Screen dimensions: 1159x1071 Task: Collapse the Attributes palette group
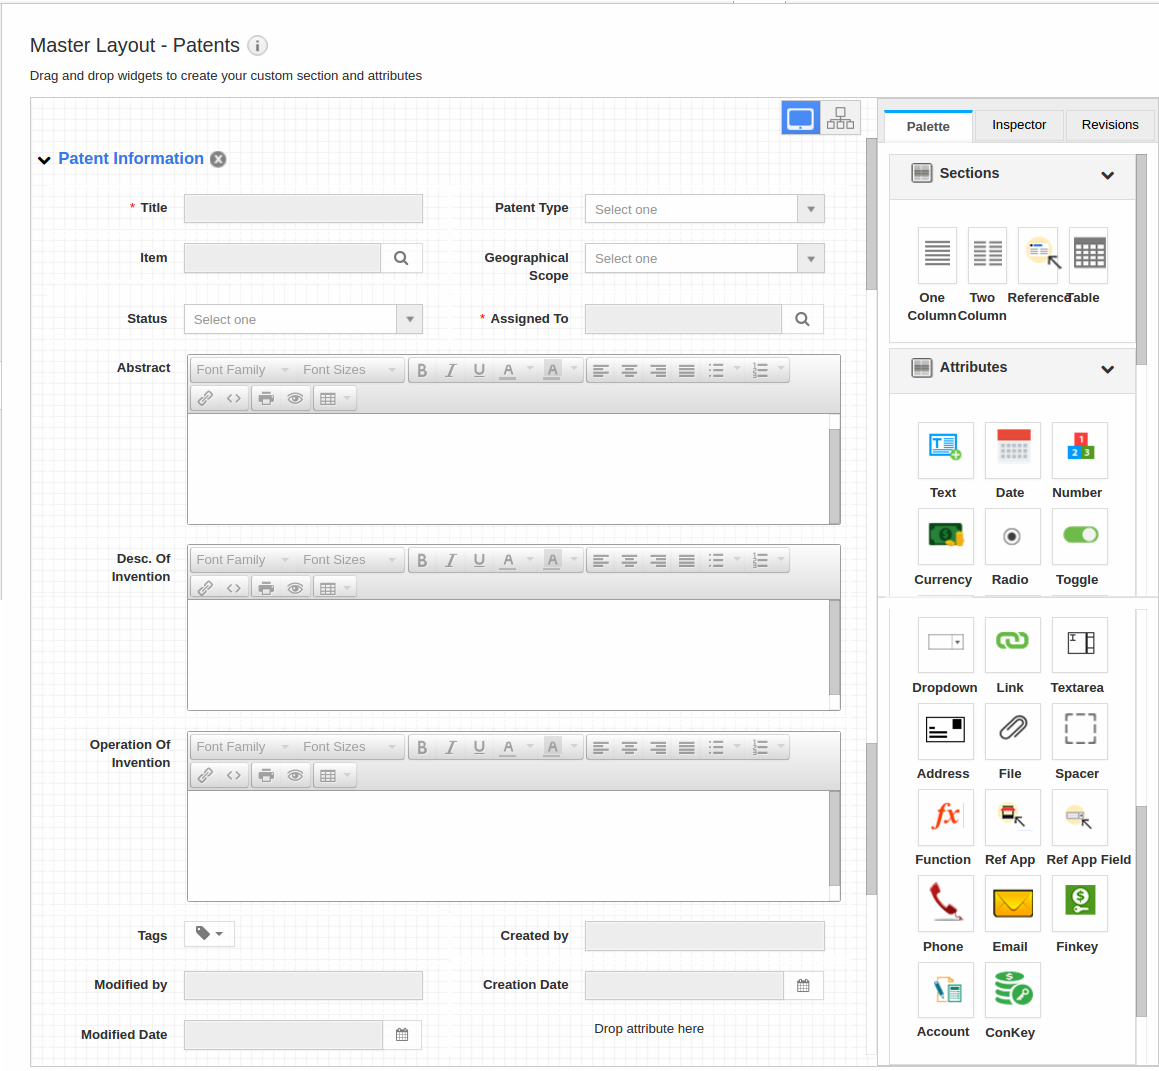coord(1107,369)
